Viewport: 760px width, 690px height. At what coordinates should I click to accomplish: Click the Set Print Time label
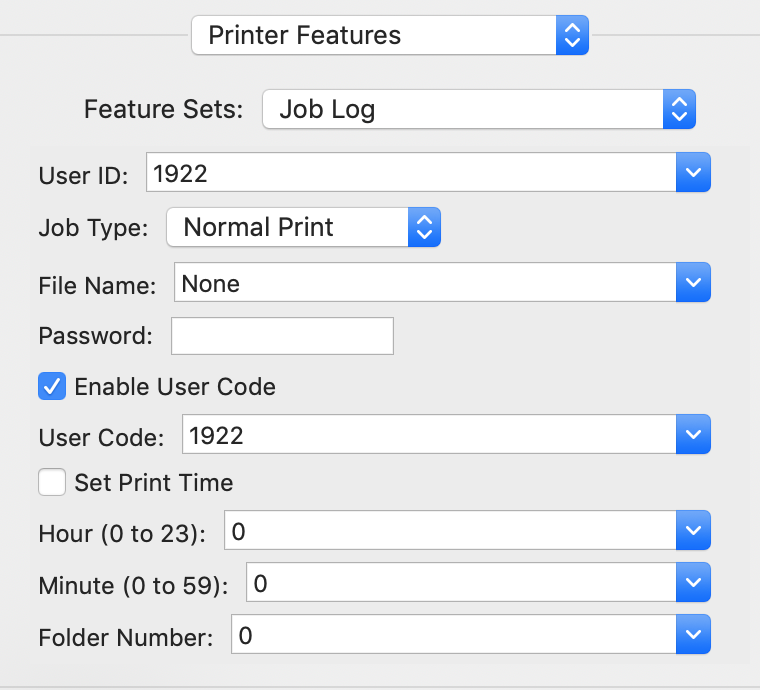(x=154, y=483)
